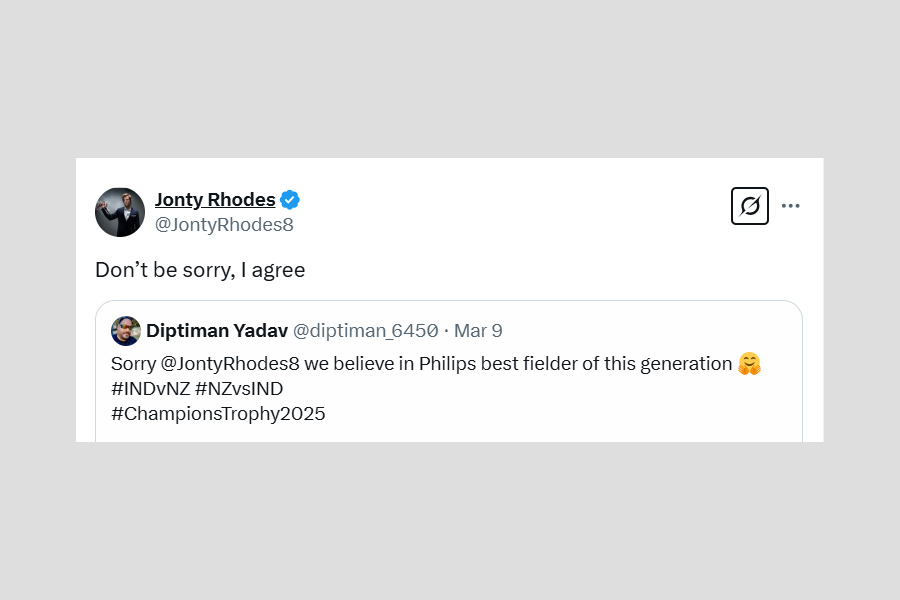900x600 pixels.
Task: Click the hugging face emoji
Action: 748,364
